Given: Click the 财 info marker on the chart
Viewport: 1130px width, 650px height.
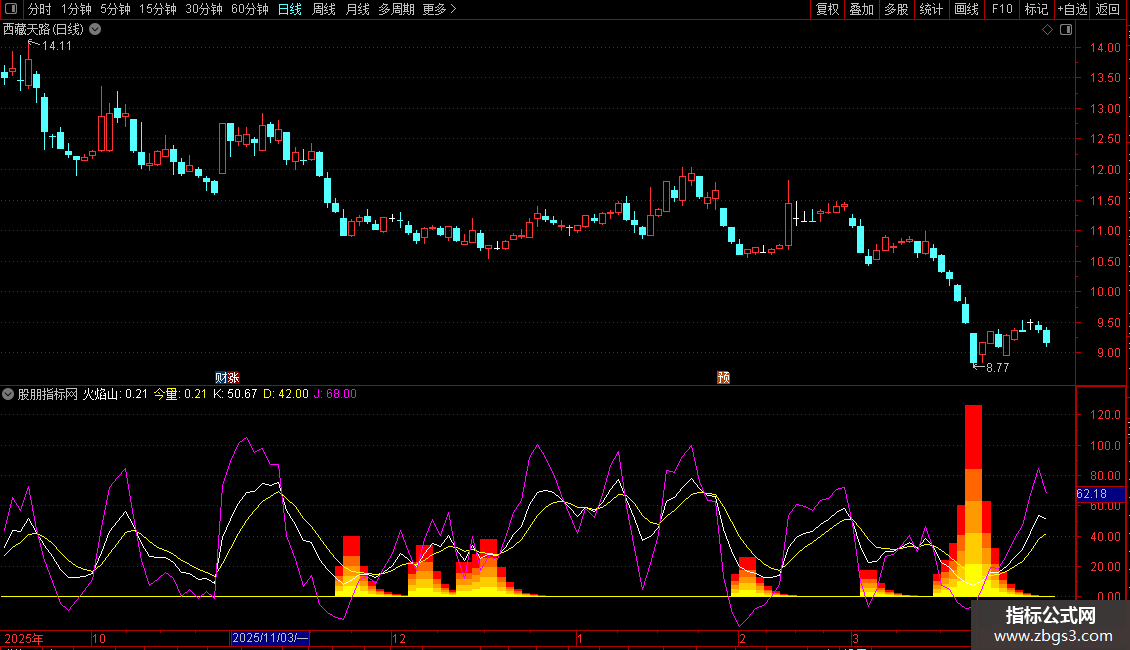Looking at the screenshot, I should (x=221, y=378).
